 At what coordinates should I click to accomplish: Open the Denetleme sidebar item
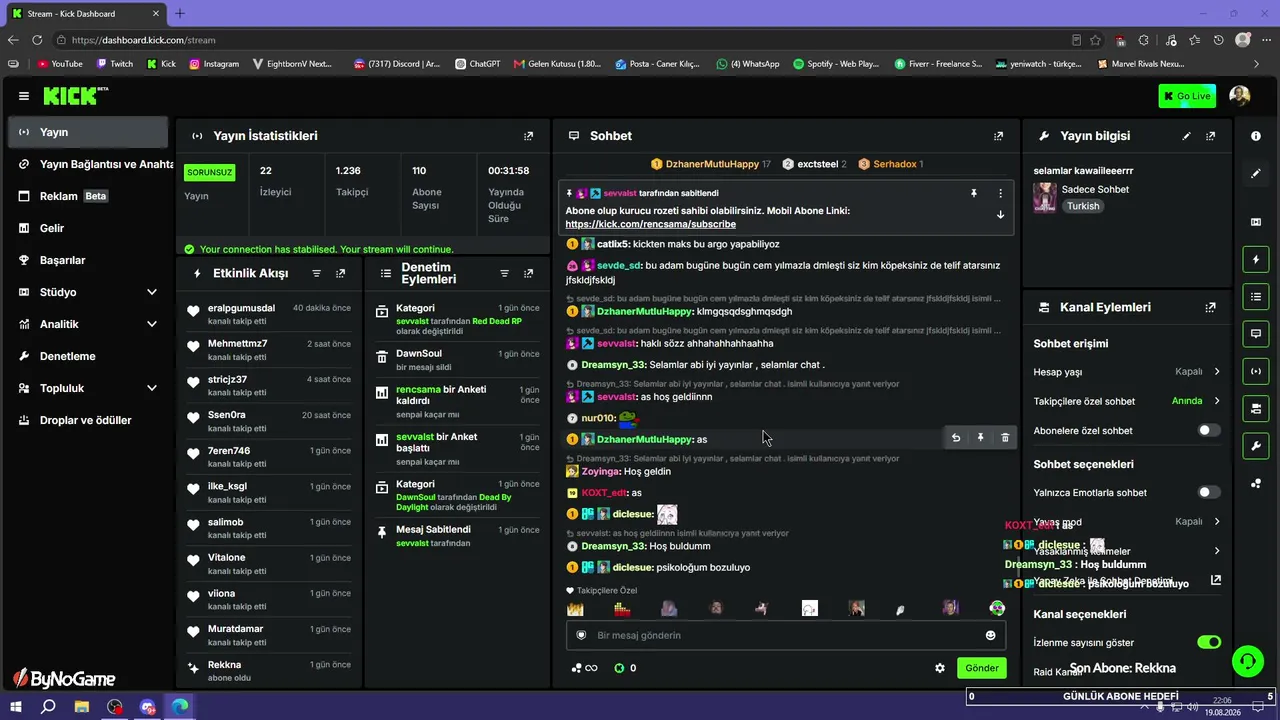coord(88,356)
